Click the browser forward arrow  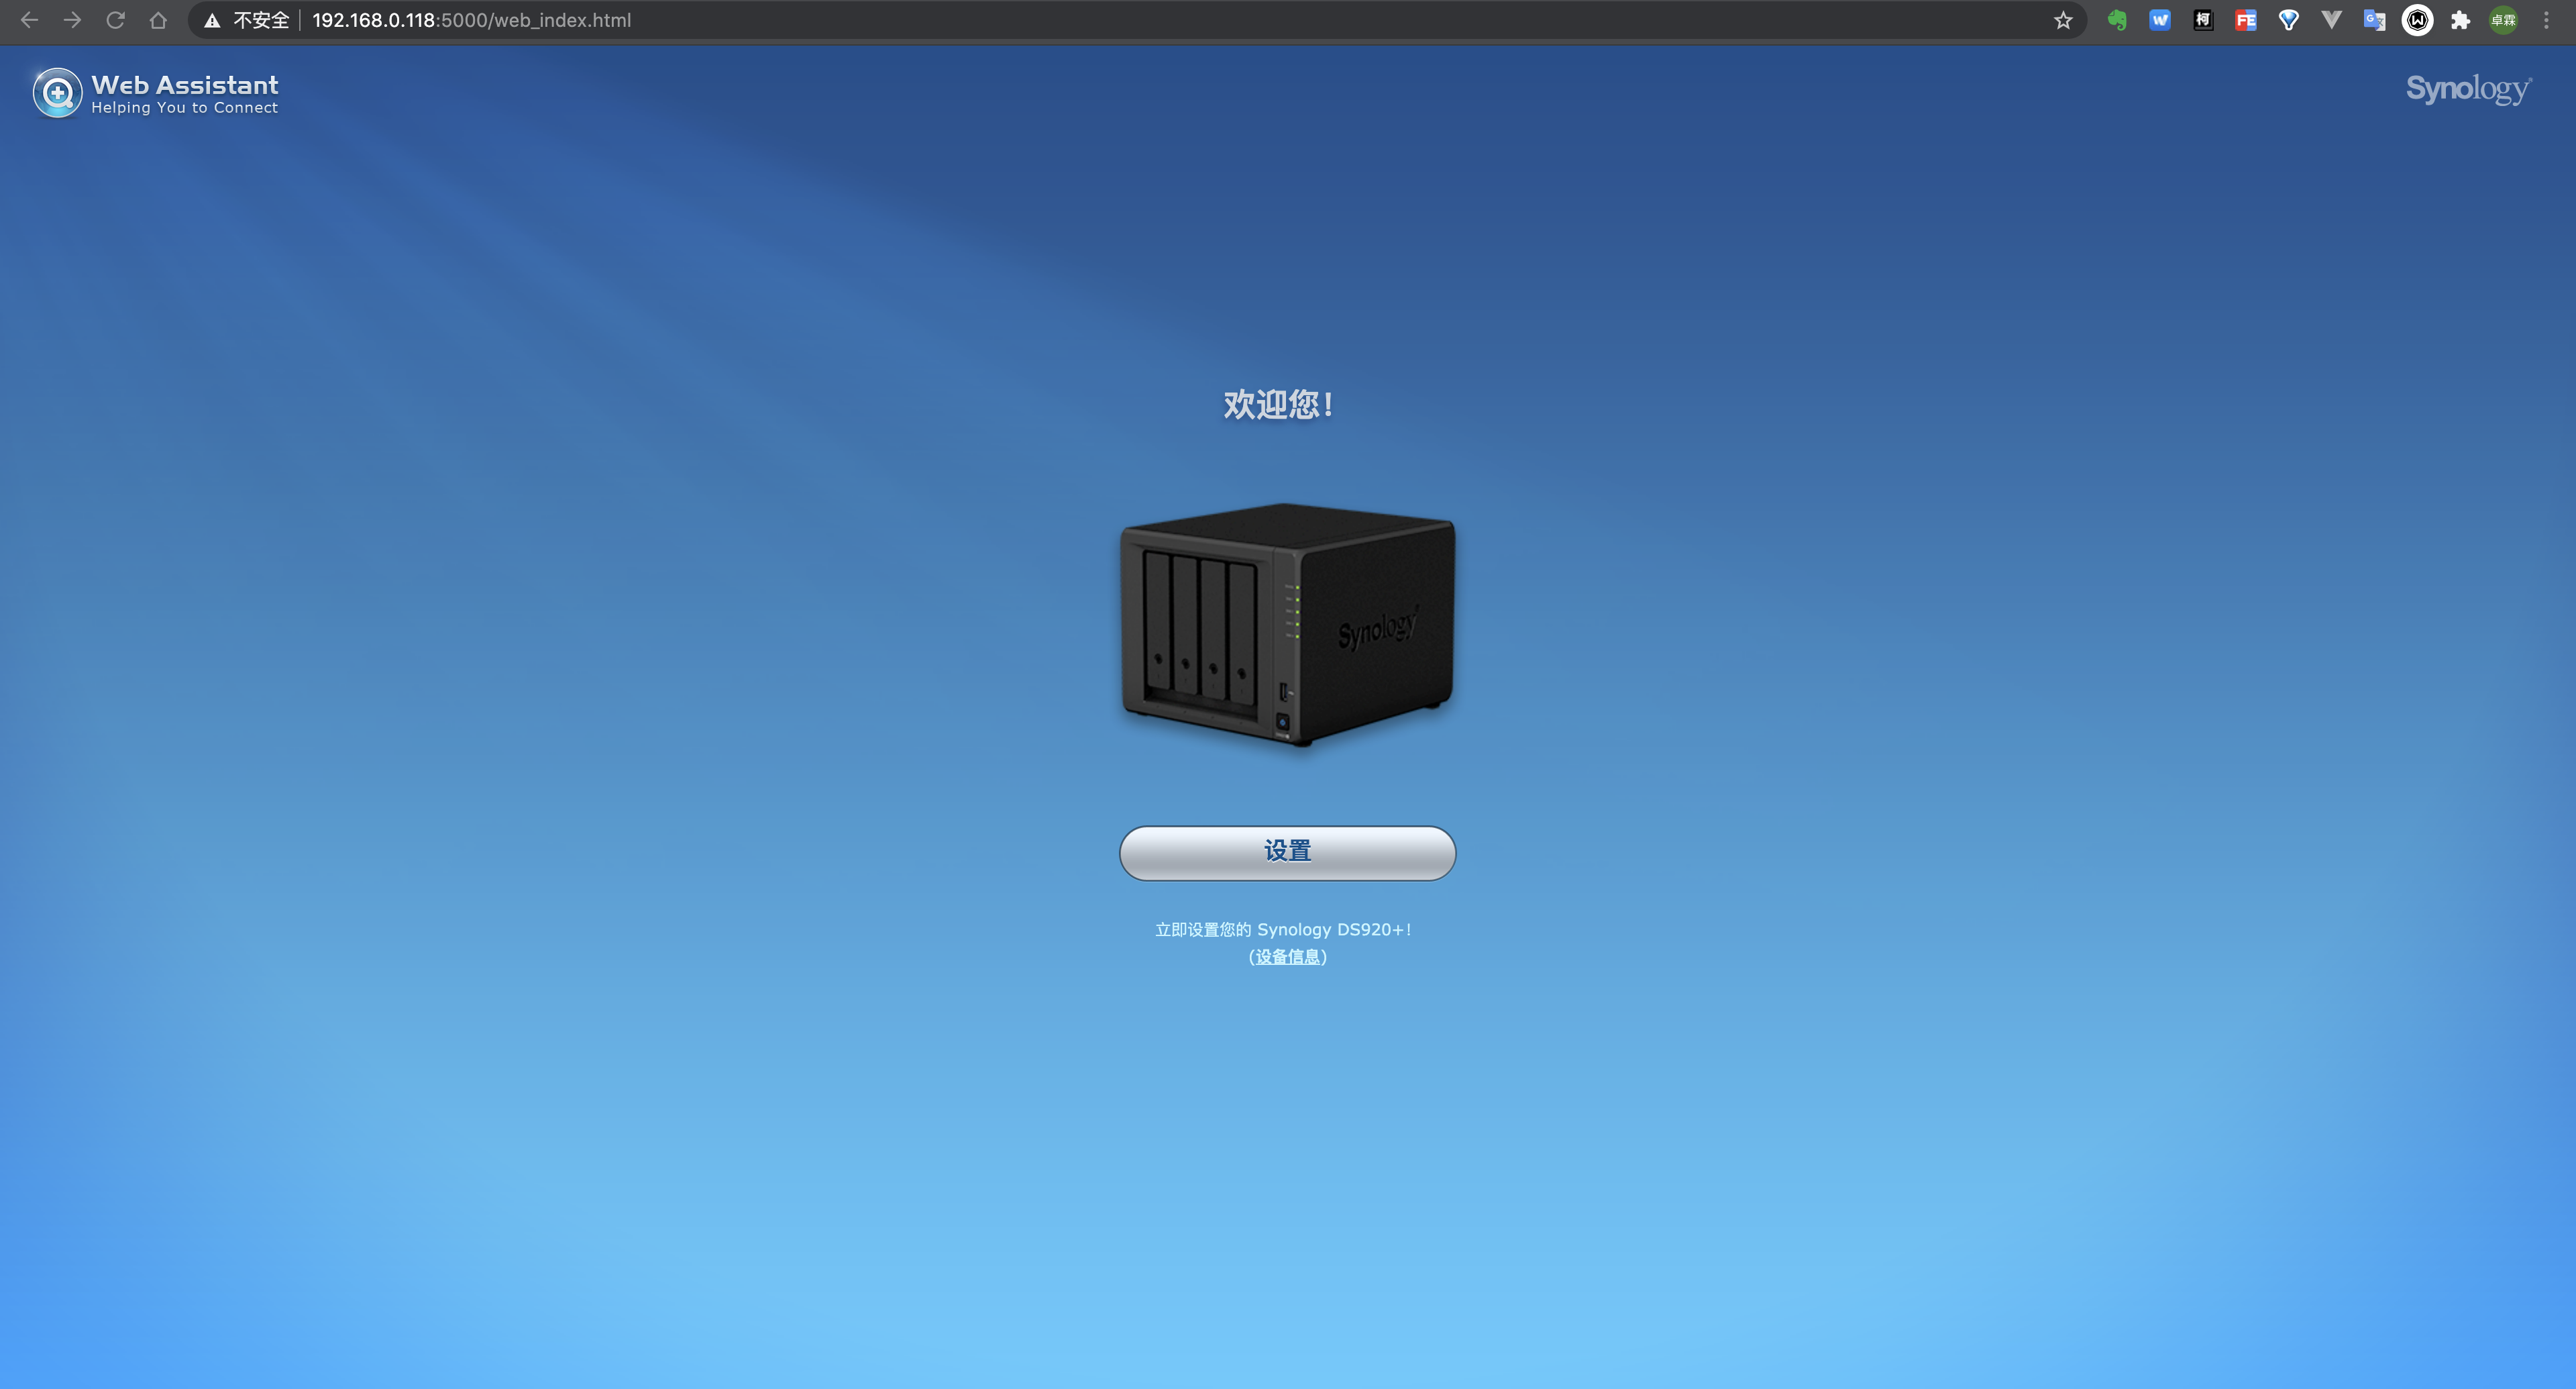tap(72, 20)
